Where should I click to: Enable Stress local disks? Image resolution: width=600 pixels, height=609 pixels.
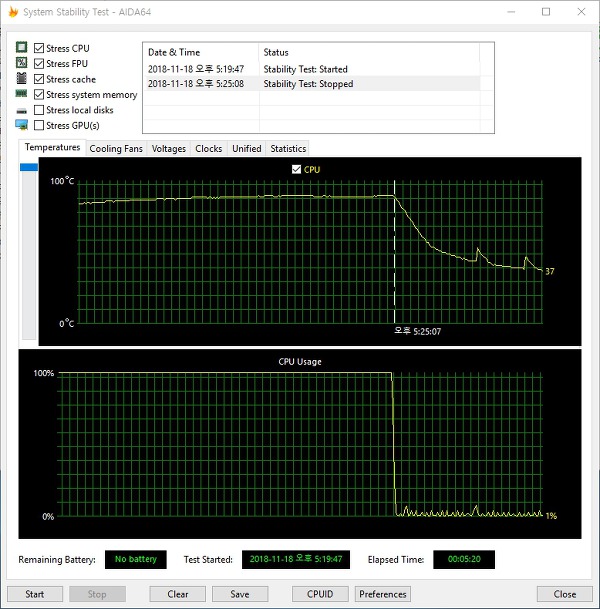click(39, 110)
